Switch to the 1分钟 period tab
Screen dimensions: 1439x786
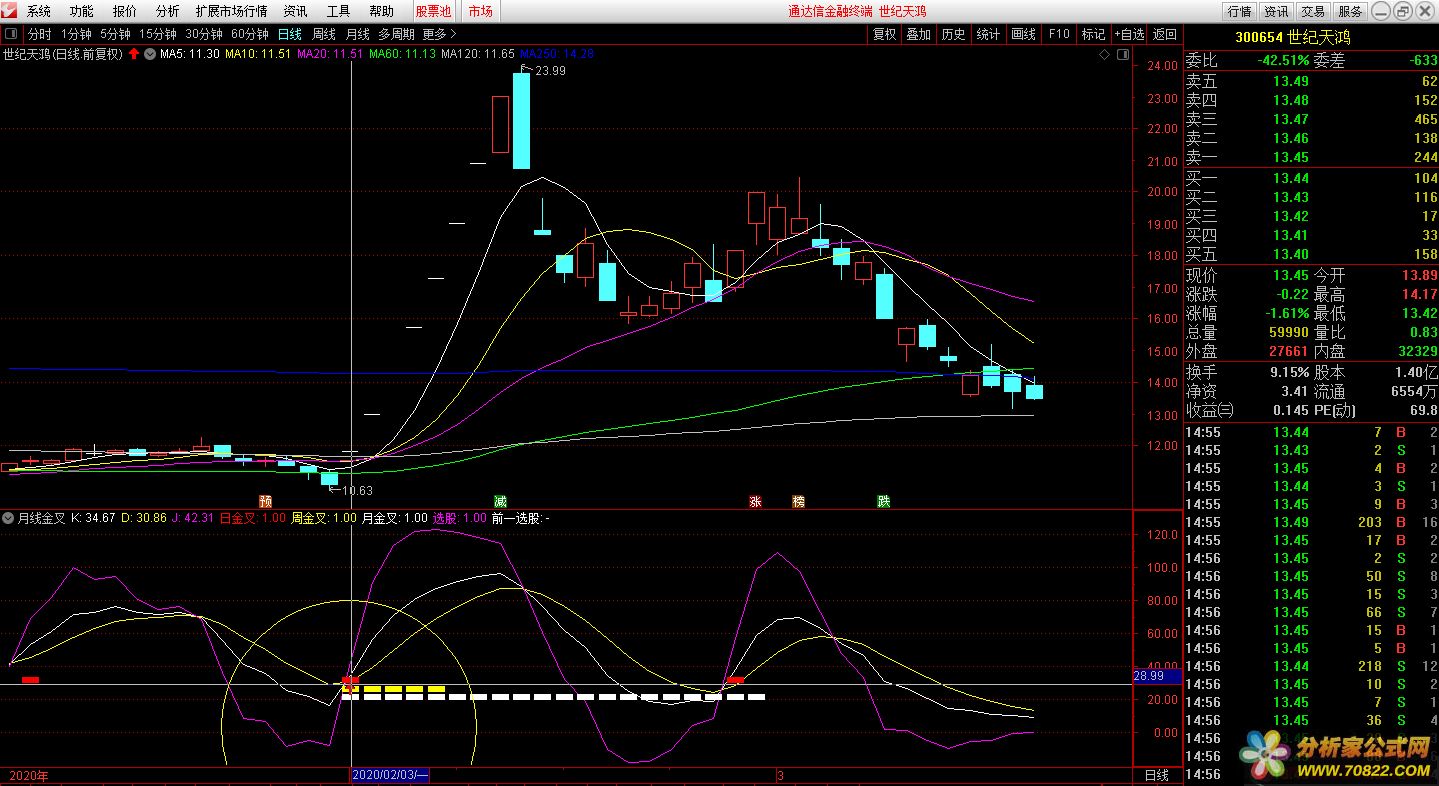77,34
